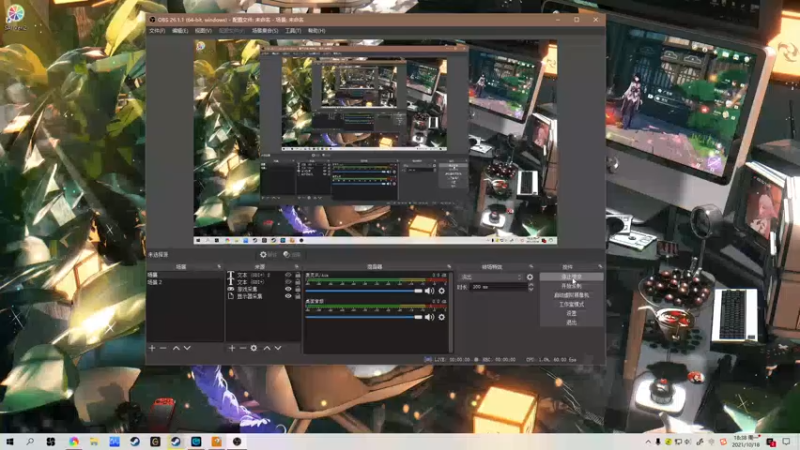Click 开始录制 to start recording
Image resolution: width=800 pixels, height=450 pixels.
[x=571, y=286]
